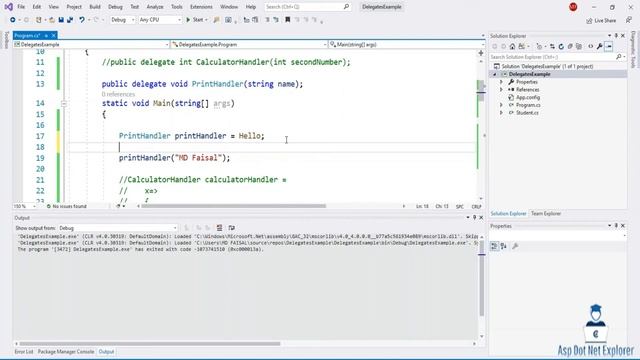Open the Debug menu

tap(116, 7)
